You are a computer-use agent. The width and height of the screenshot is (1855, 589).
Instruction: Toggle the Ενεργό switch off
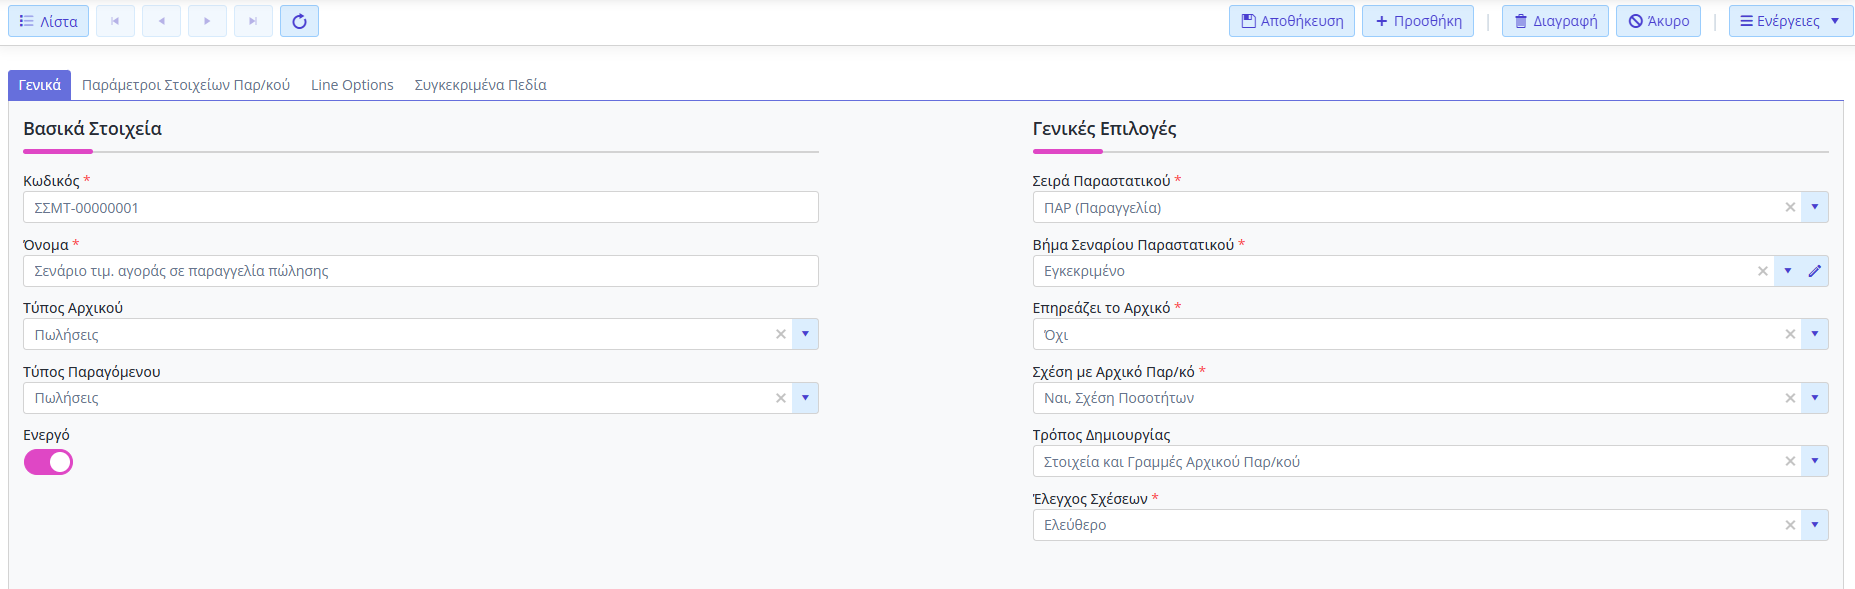point(48,462)
